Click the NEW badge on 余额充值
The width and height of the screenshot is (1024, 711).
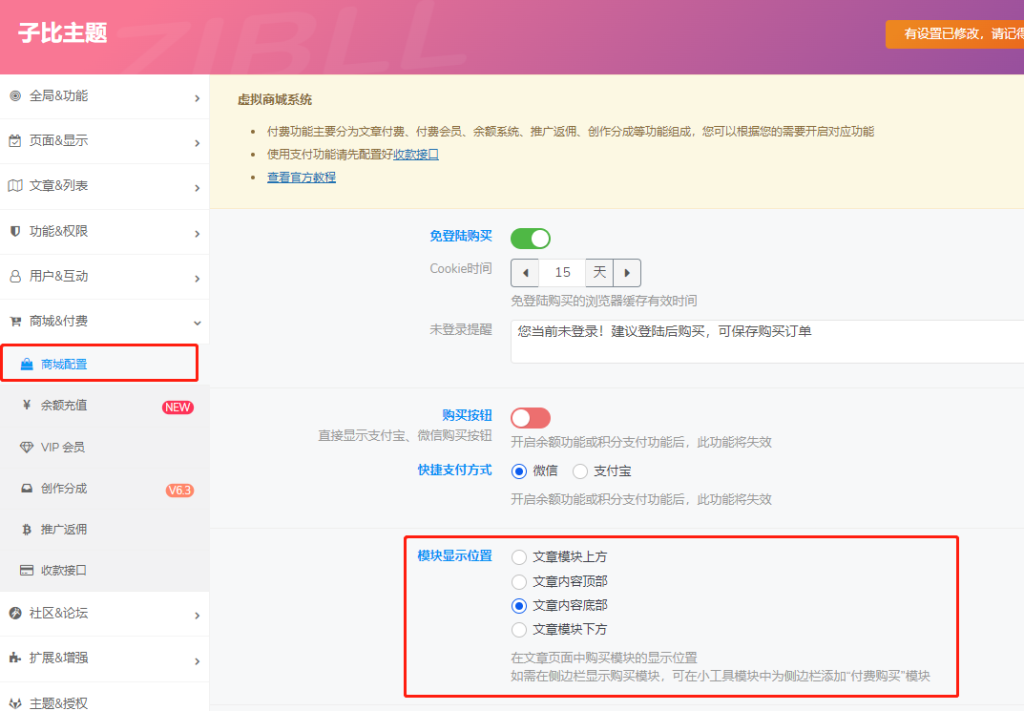[178, 407]
